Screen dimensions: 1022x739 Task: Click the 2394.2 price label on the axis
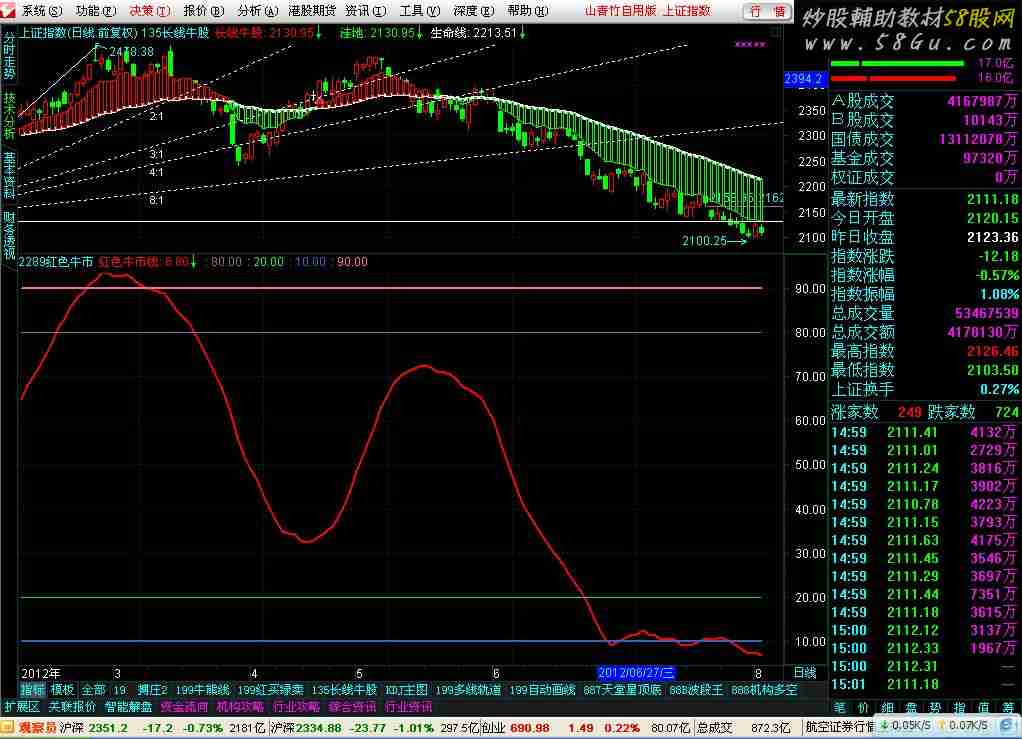click(805, 80)
